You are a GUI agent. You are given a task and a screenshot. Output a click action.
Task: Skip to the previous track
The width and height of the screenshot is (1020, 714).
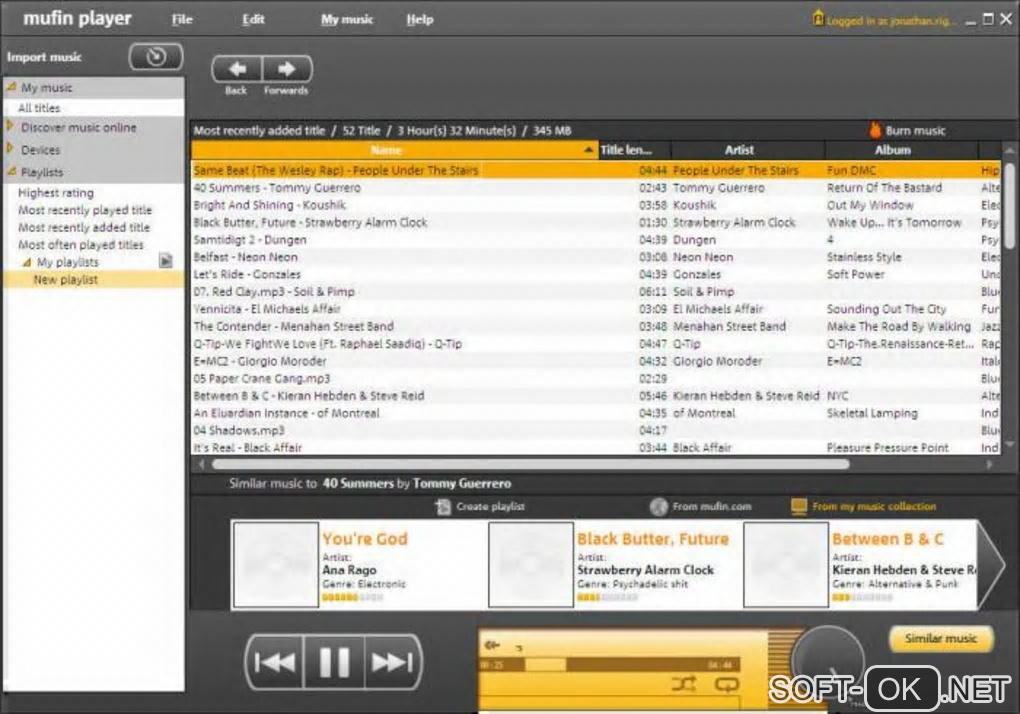click(275, 662)
